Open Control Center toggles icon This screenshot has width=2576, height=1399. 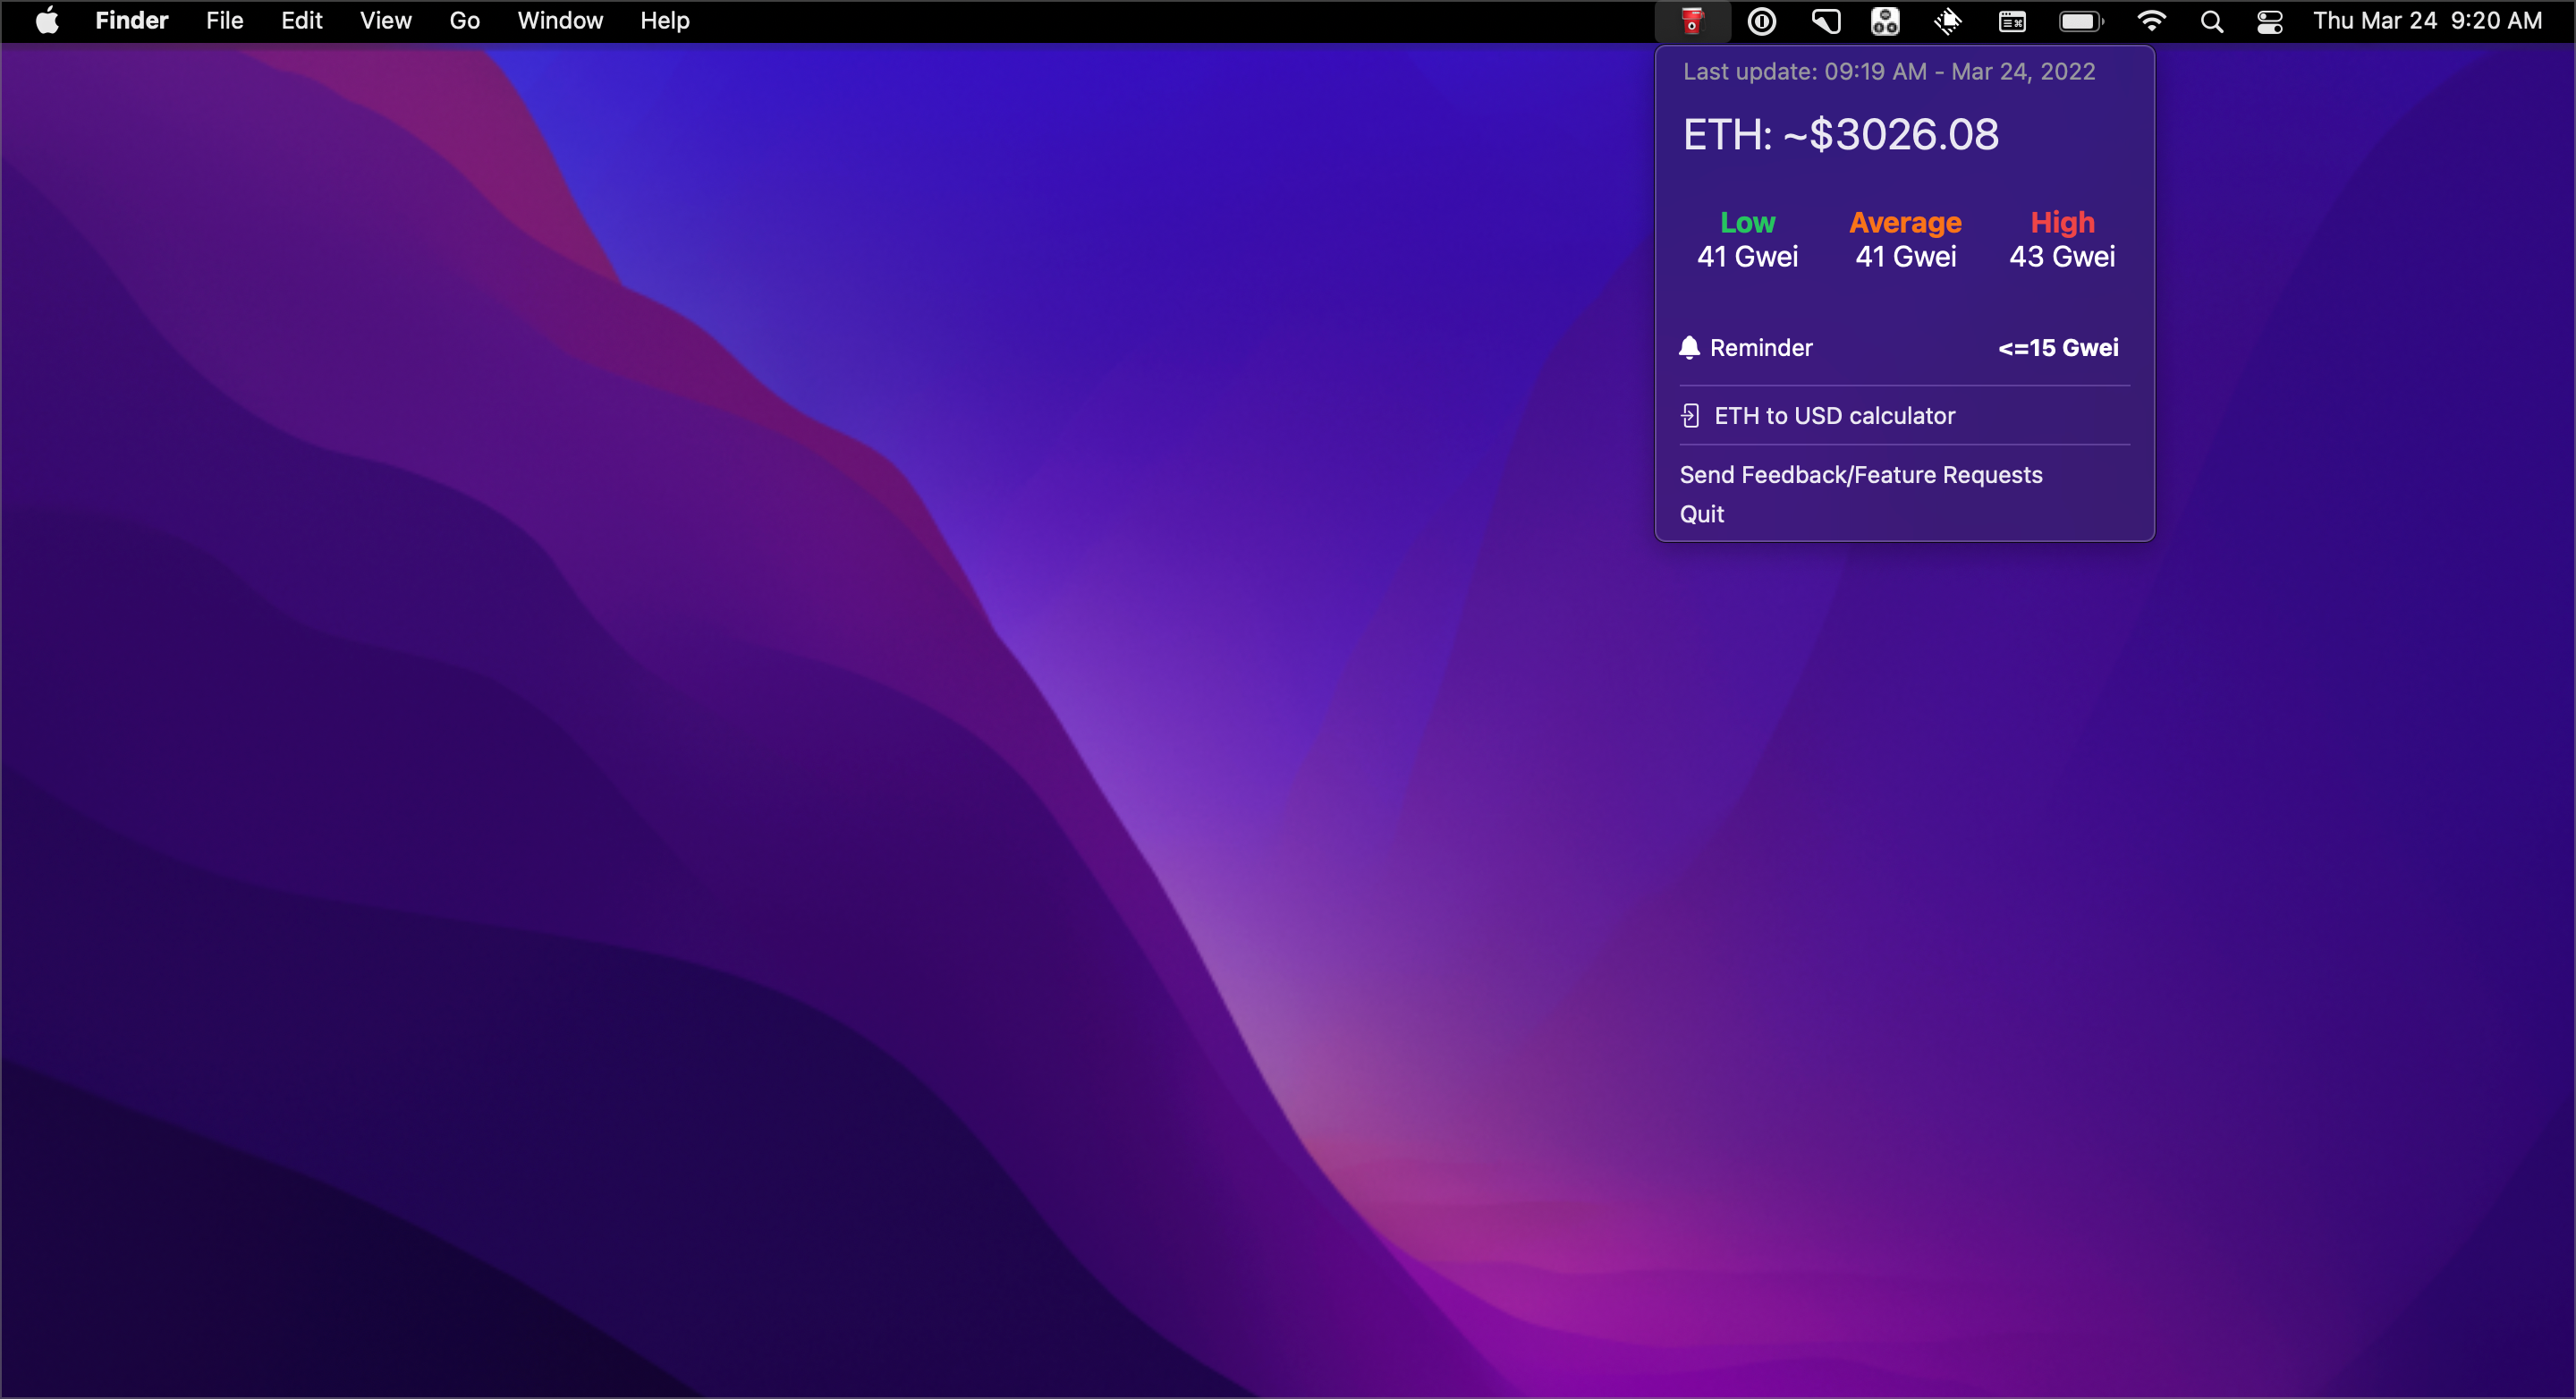point(2270,21)
